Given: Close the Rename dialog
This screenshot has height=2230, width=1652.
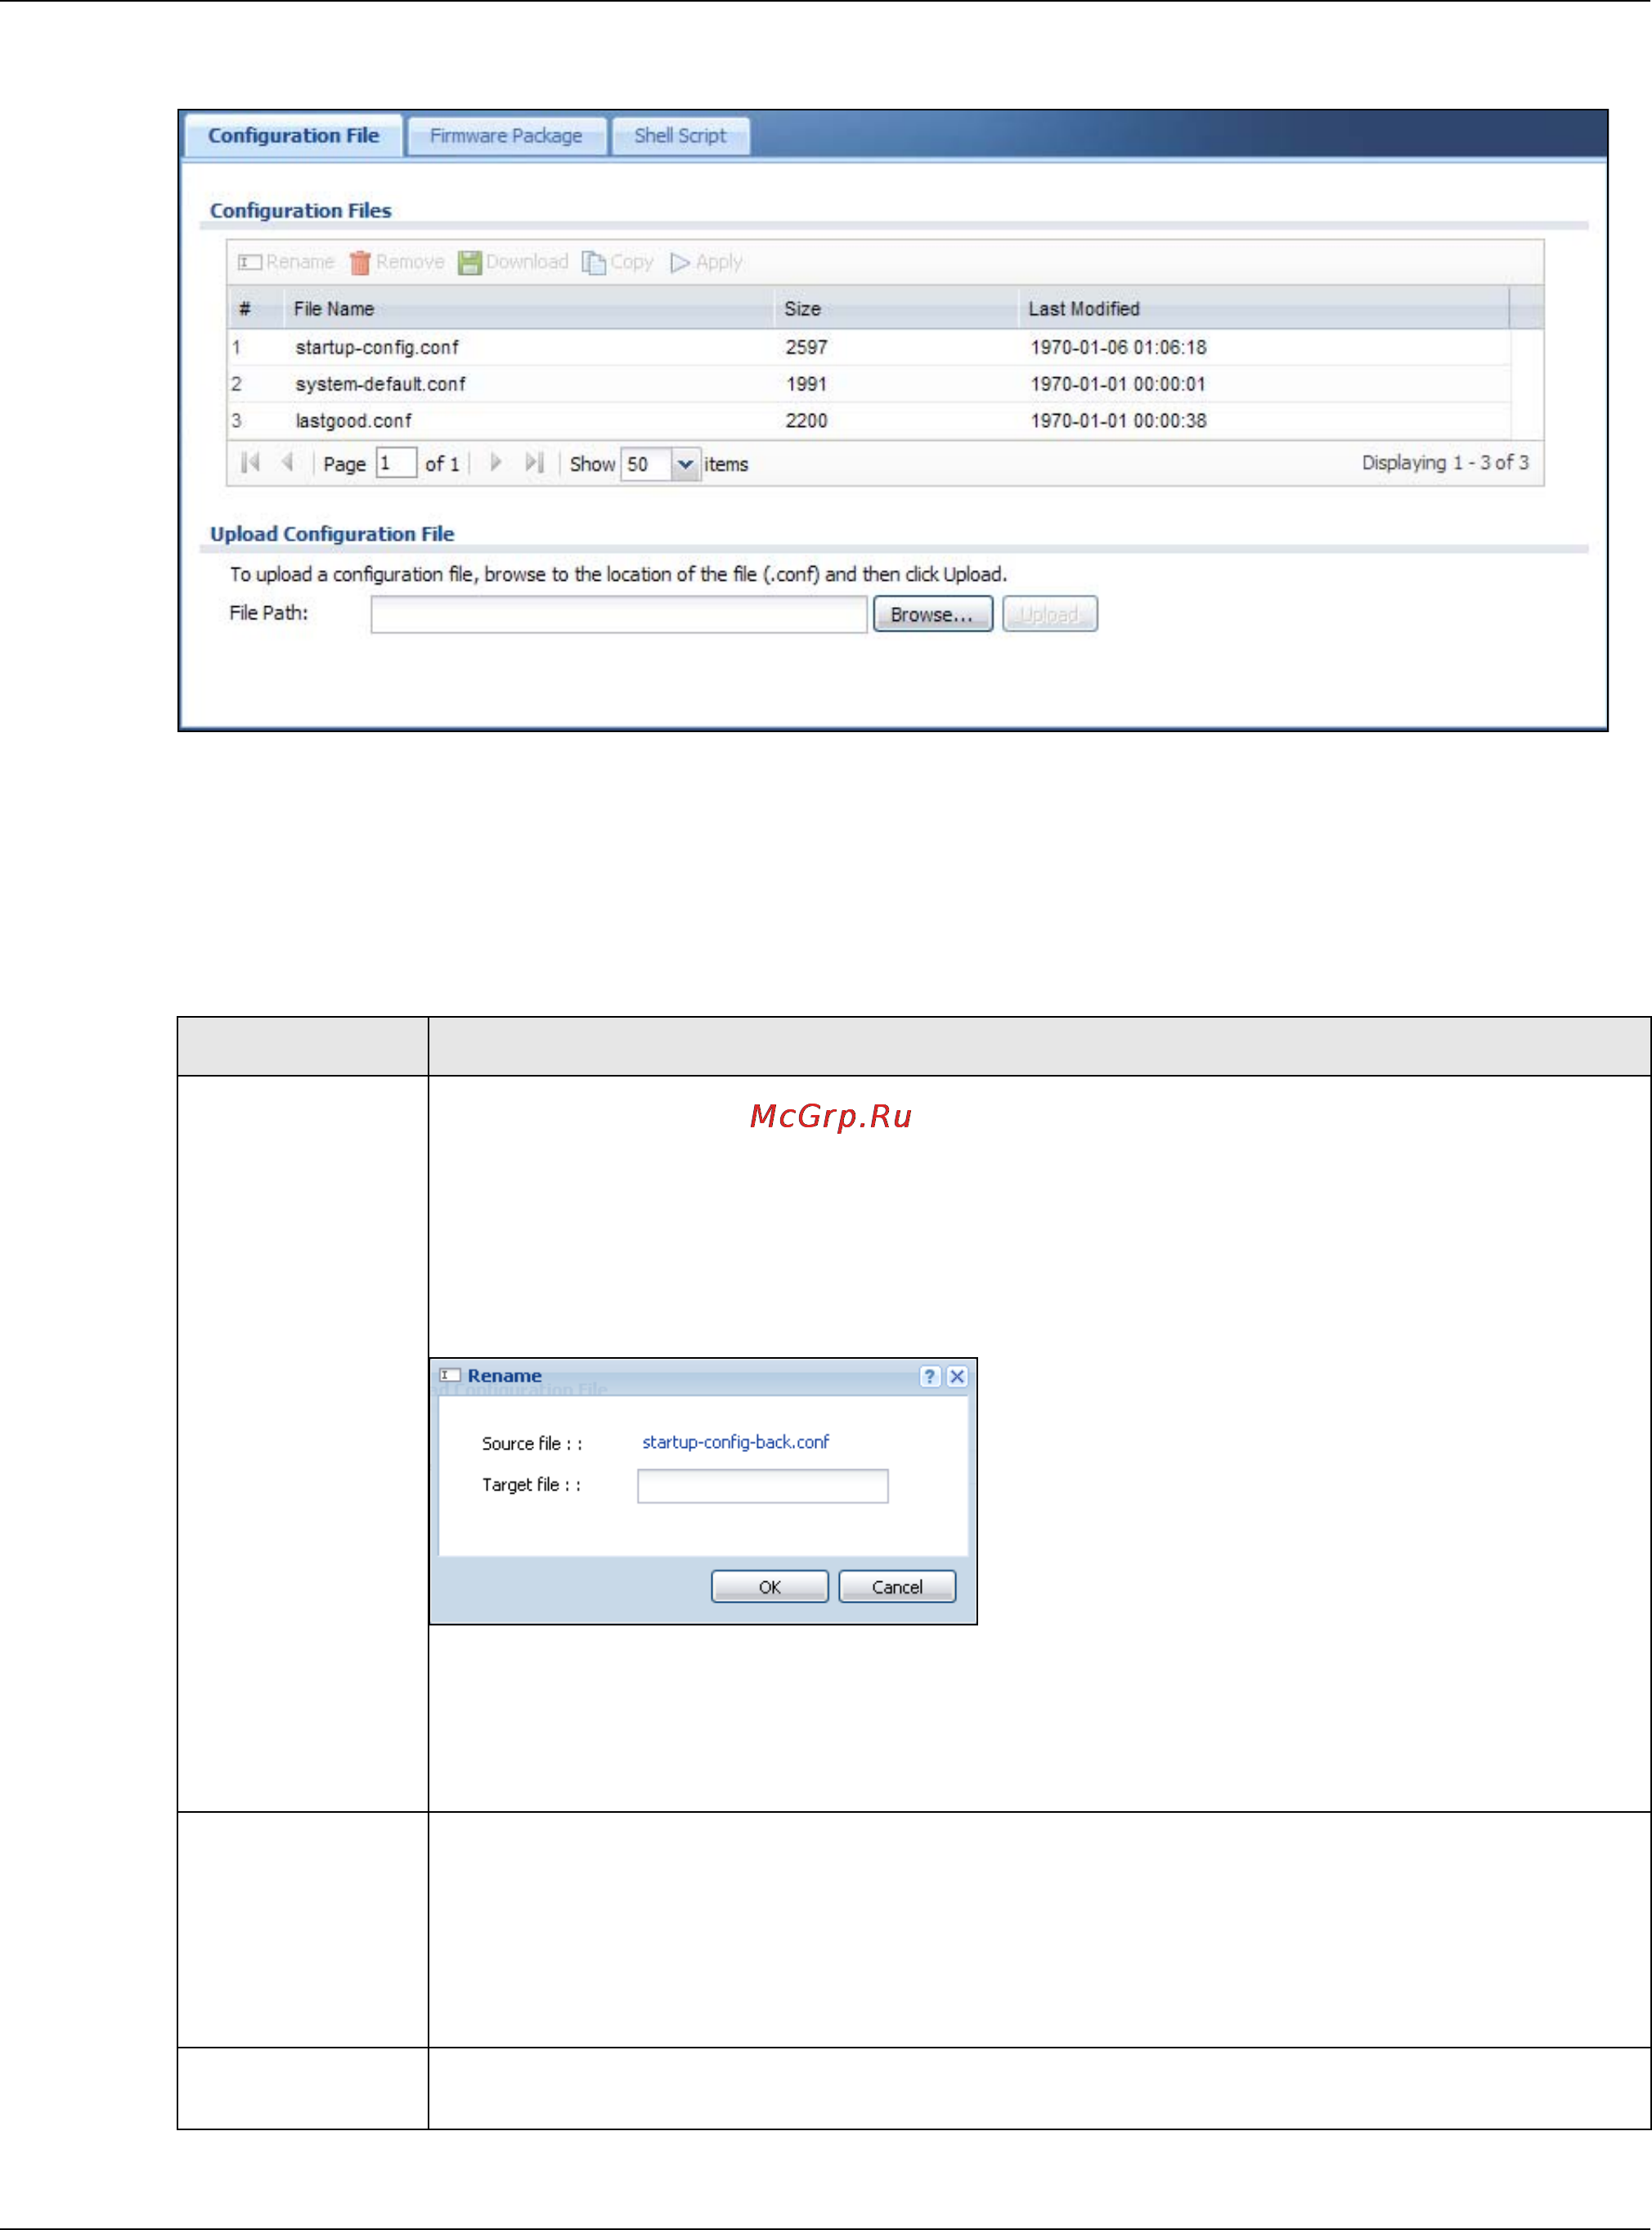Looking at the screenshot, I should [x=957, y=1376].
